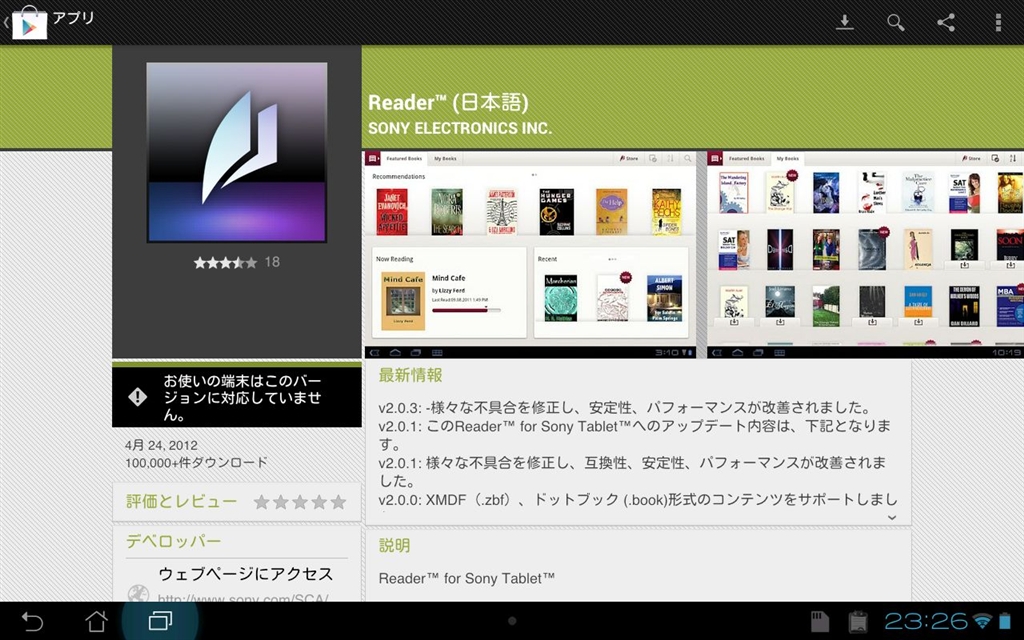Tap the Reader app logo image
This screenshot has height=640, width=1024.
(x=236, y=152)
